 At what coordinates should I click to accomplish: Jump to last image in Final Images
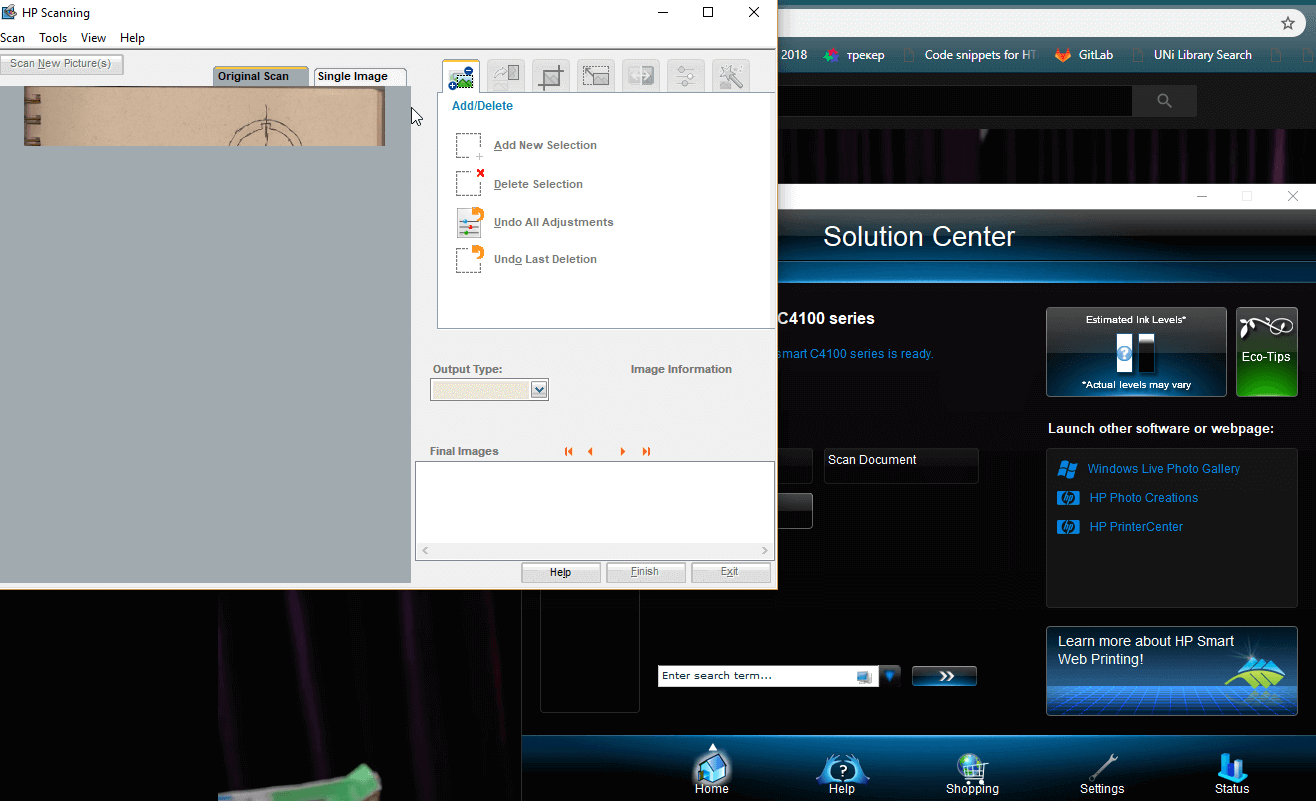pos(646,452)
